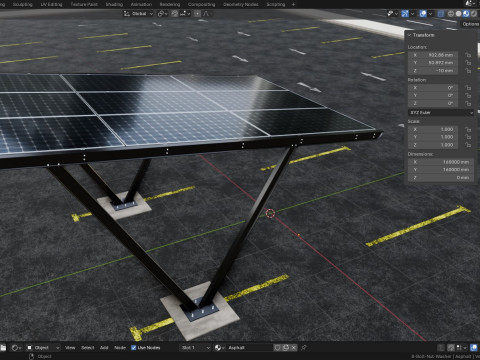Browse materials with the sphere icon
480x360 pixels.
point(219,348)
